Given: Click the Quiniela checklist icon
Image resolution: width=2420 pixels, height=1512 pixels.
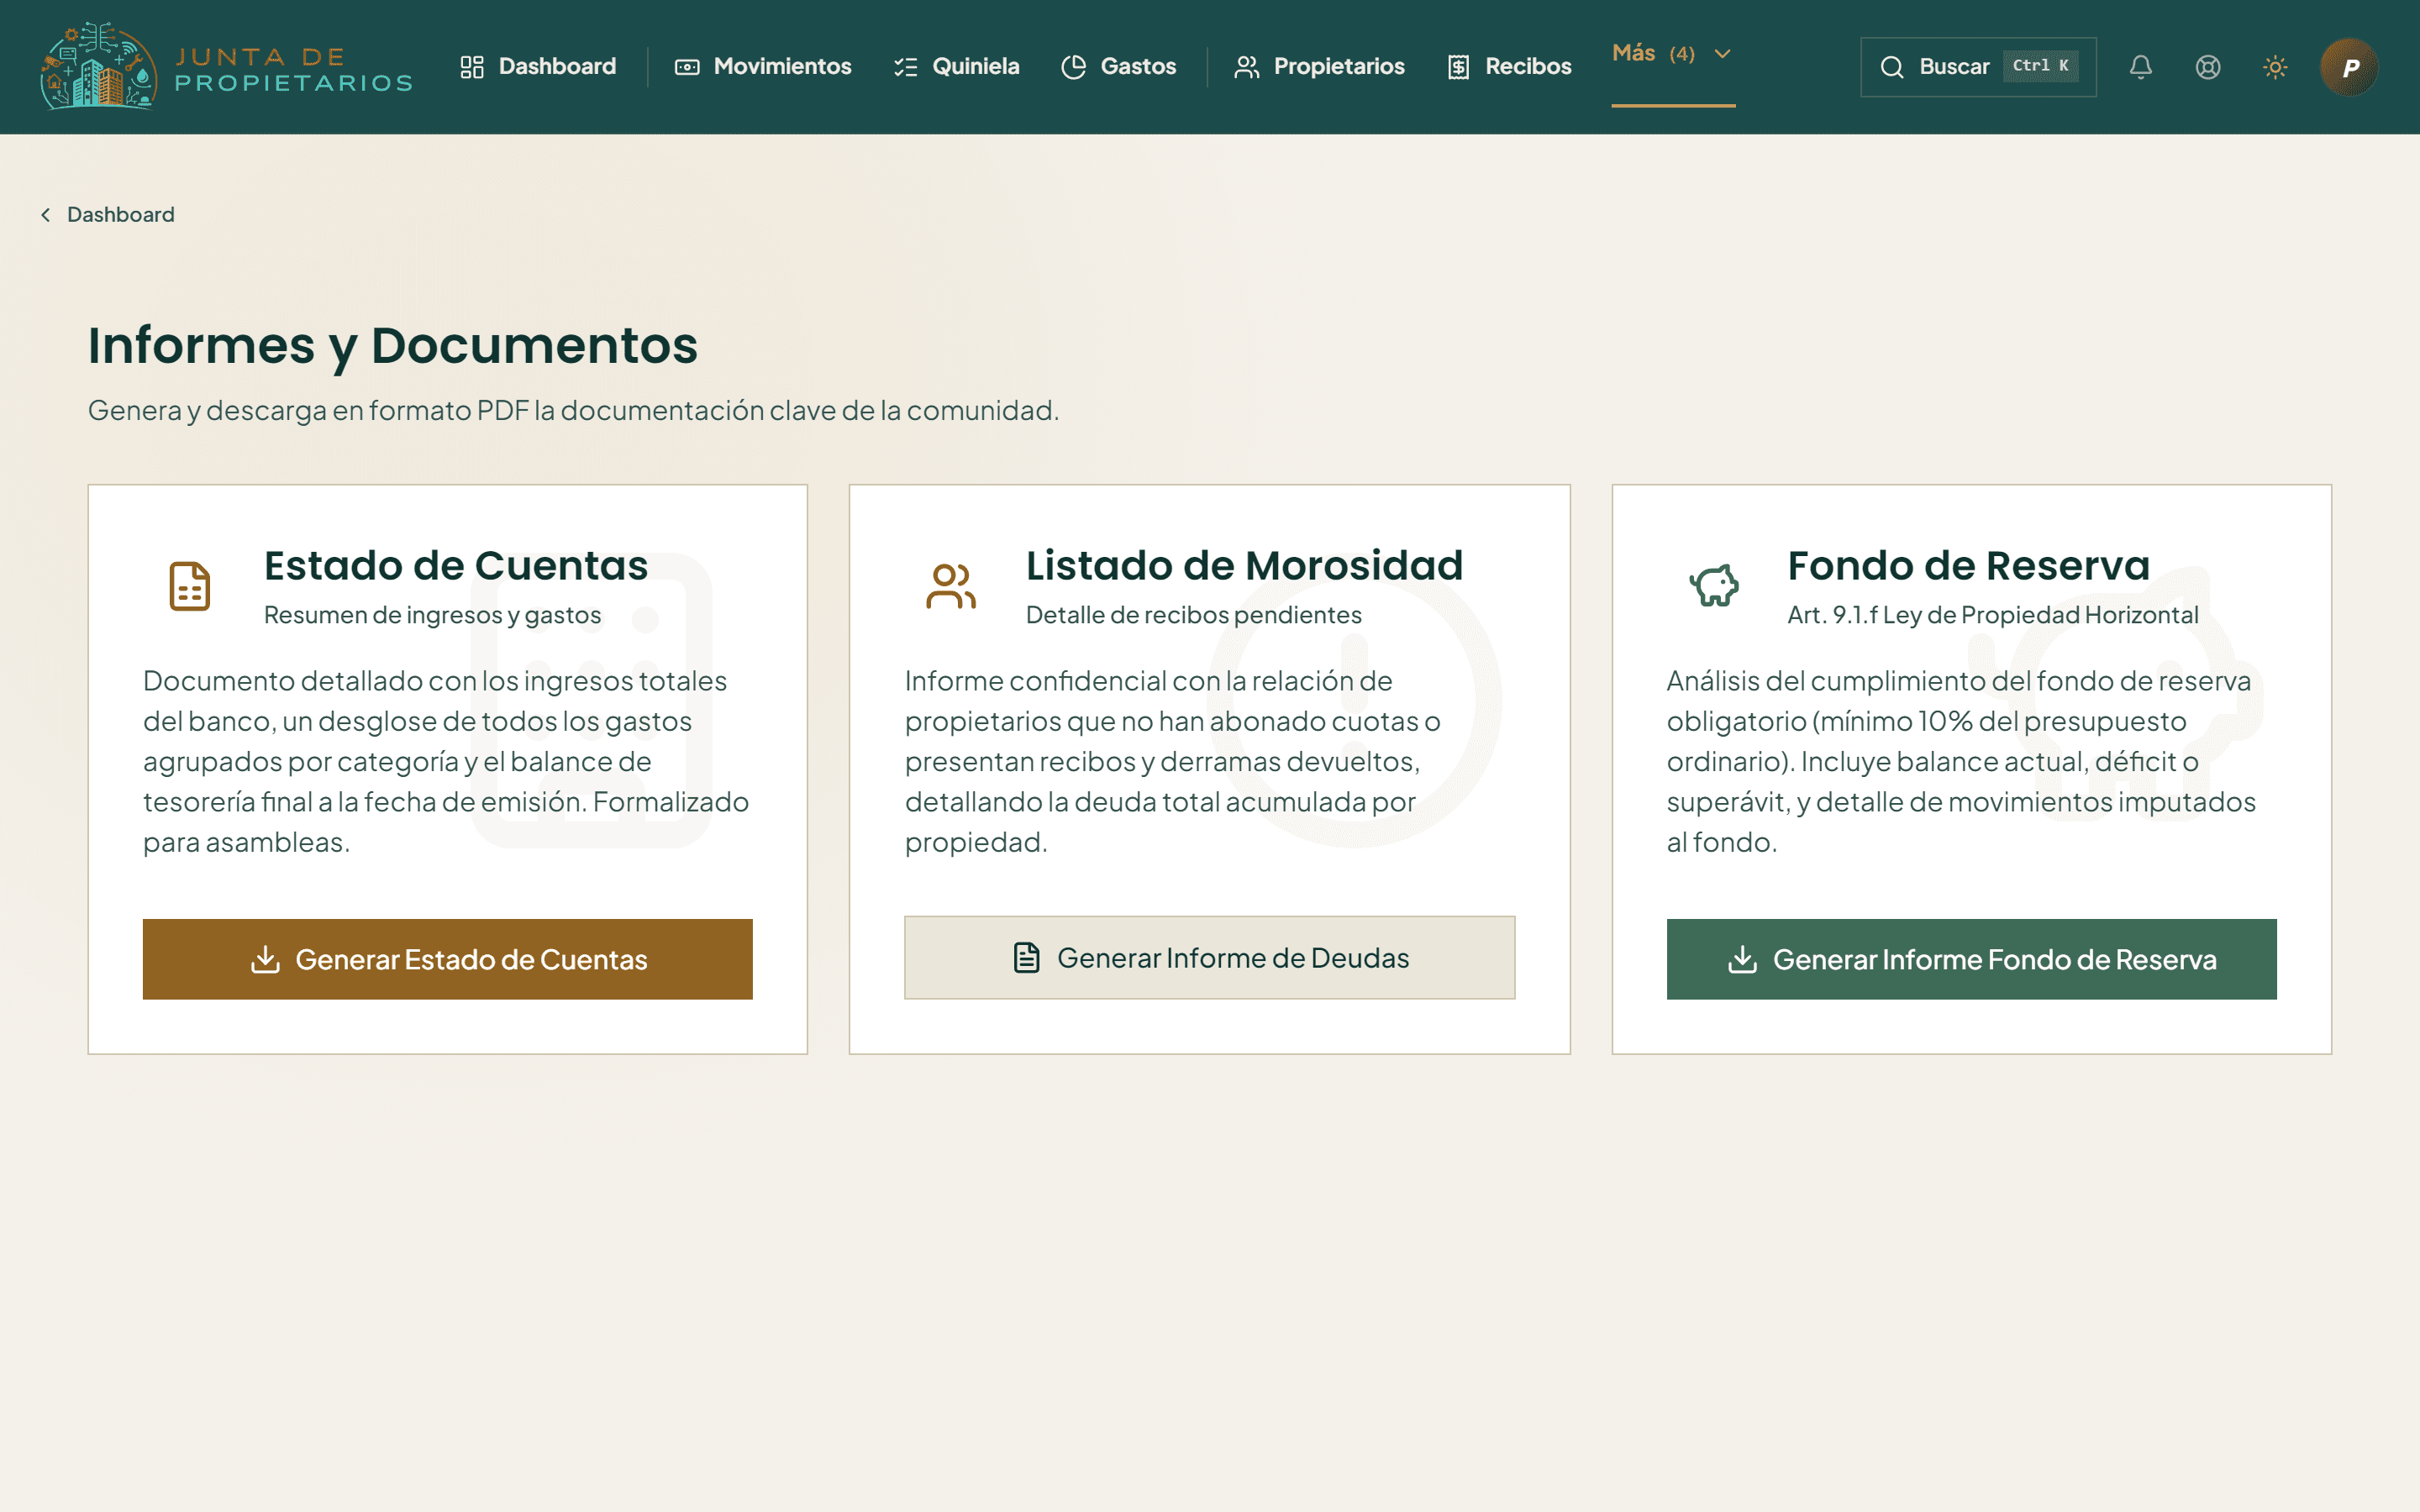Looking at the screenshot, I should coord(906,67).
